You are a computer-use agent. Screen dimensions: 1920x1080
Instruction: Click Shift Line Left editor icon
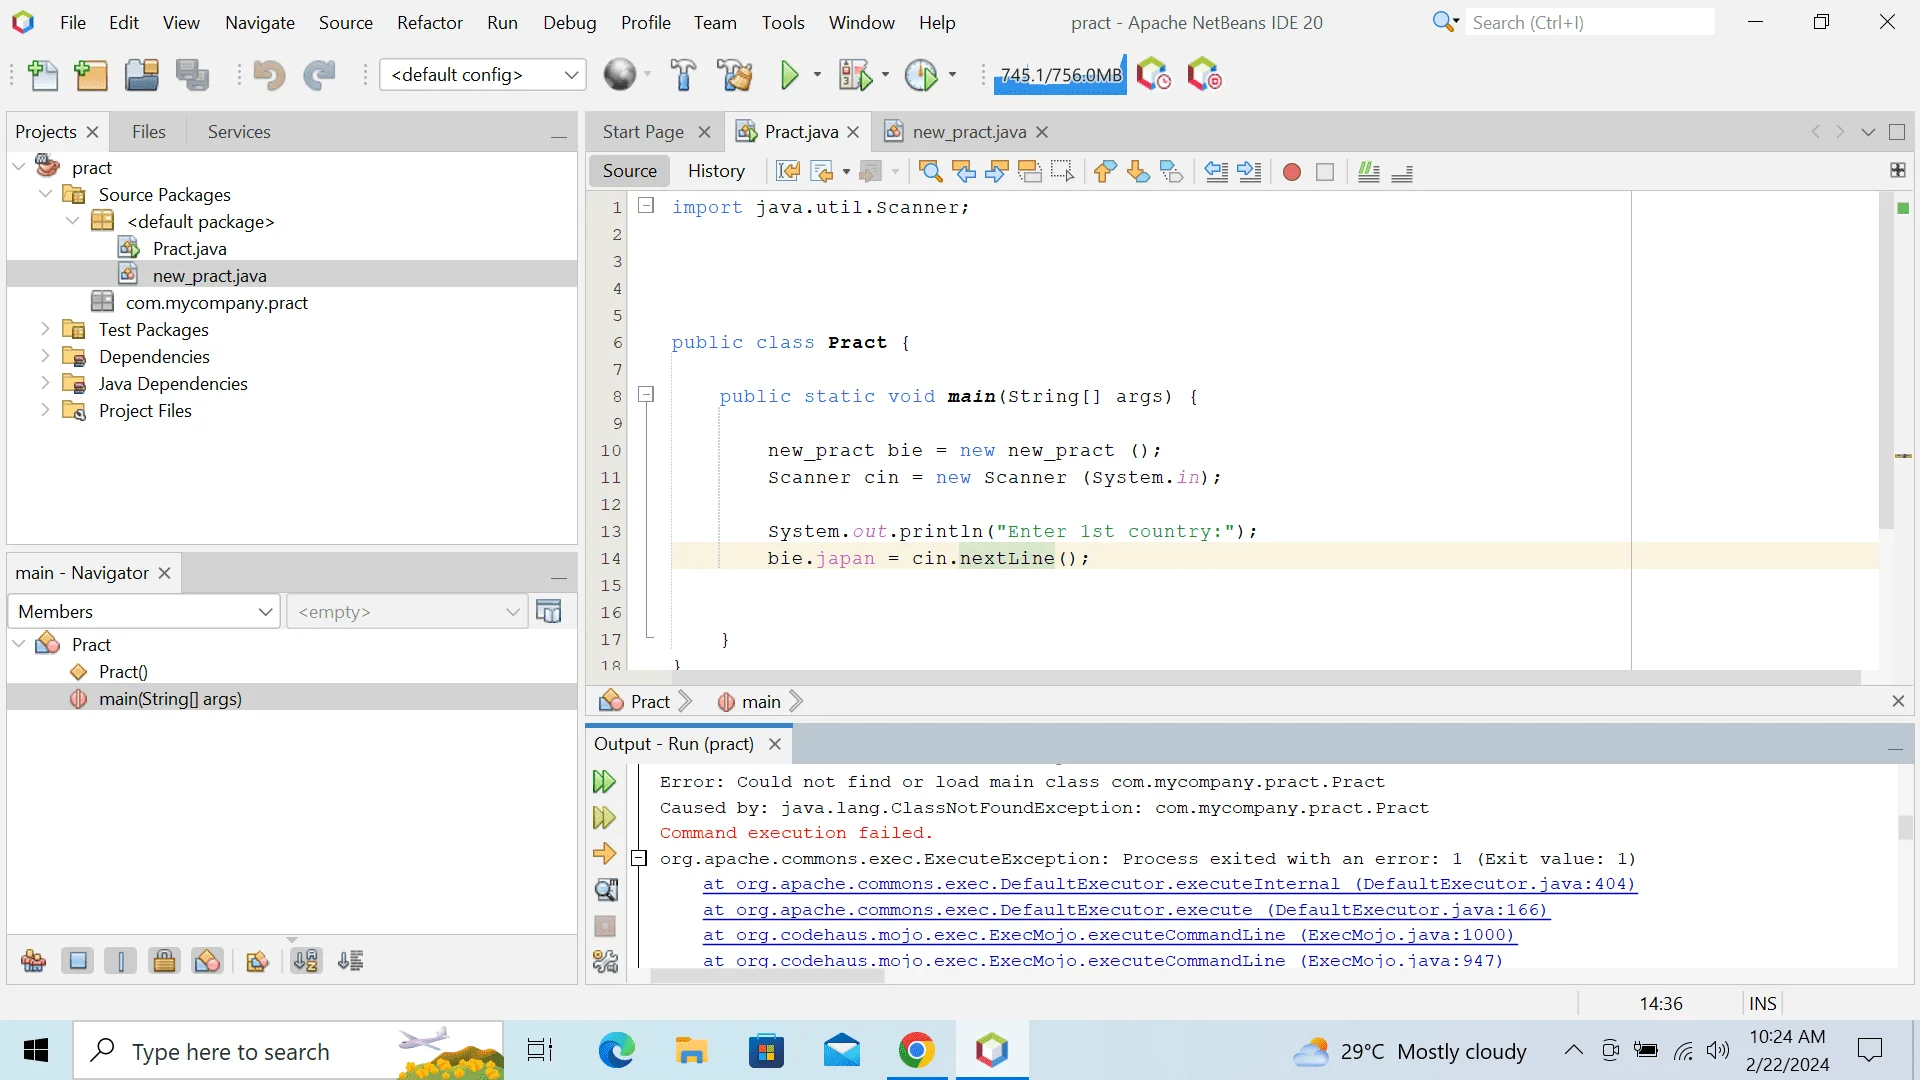[1216, 172]
